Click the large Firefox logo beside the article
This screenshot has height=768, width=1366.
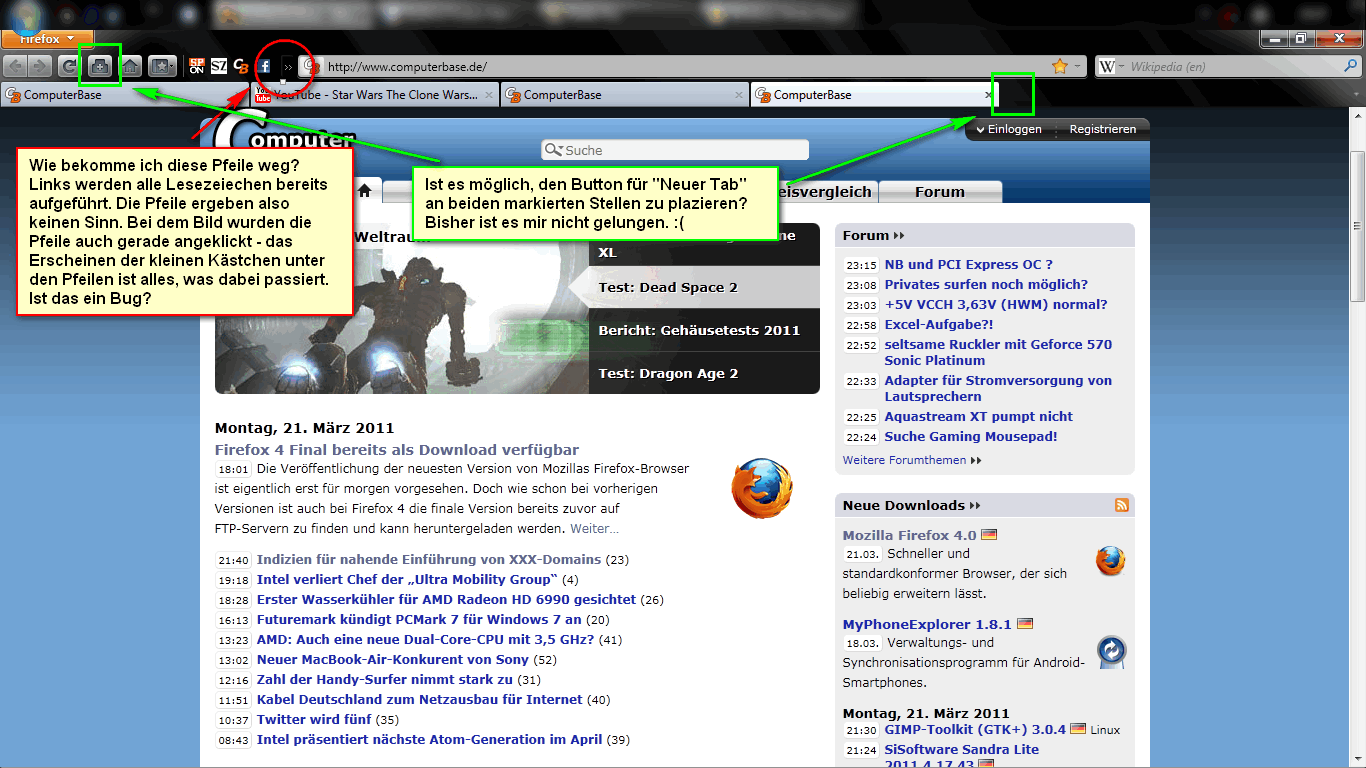762,488
